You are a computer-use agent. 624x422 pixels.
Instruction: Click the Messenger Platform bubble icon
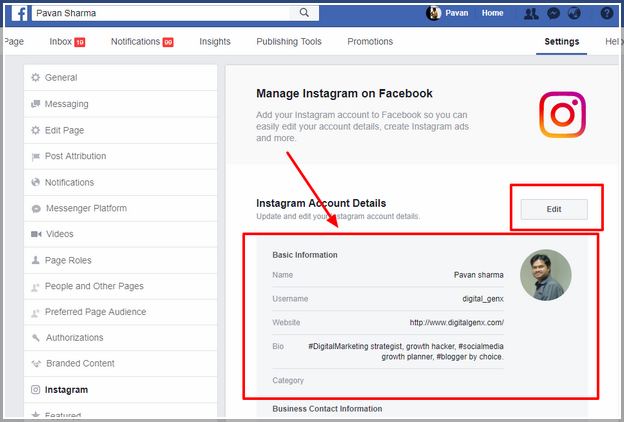click(x=36, y=209)
